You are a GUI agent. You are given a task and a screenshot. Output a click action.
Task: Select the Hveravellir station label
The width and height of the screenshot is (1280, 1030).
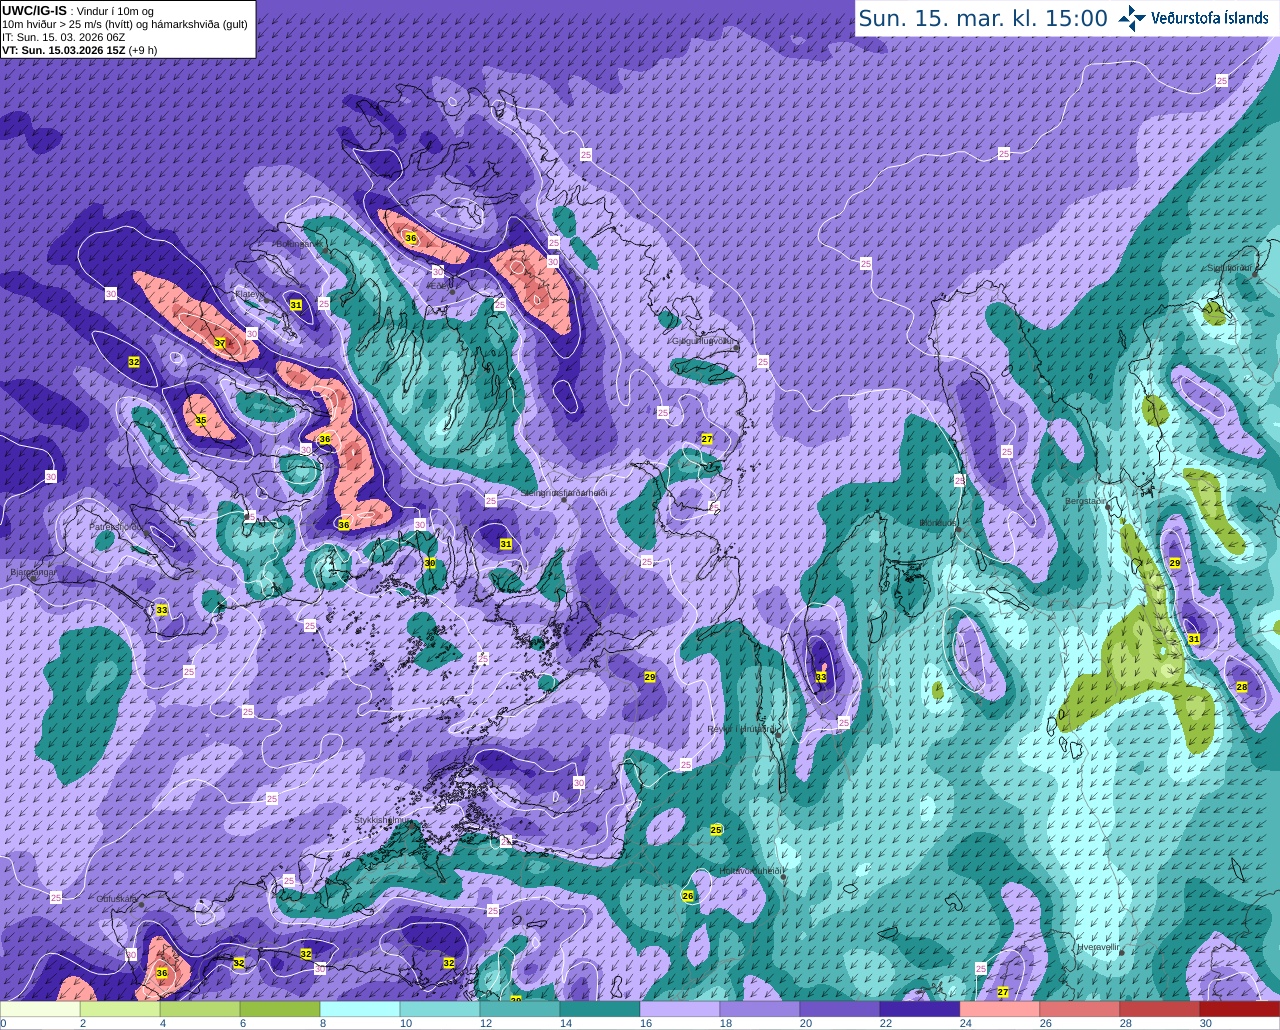click(x=1098, y=947)
